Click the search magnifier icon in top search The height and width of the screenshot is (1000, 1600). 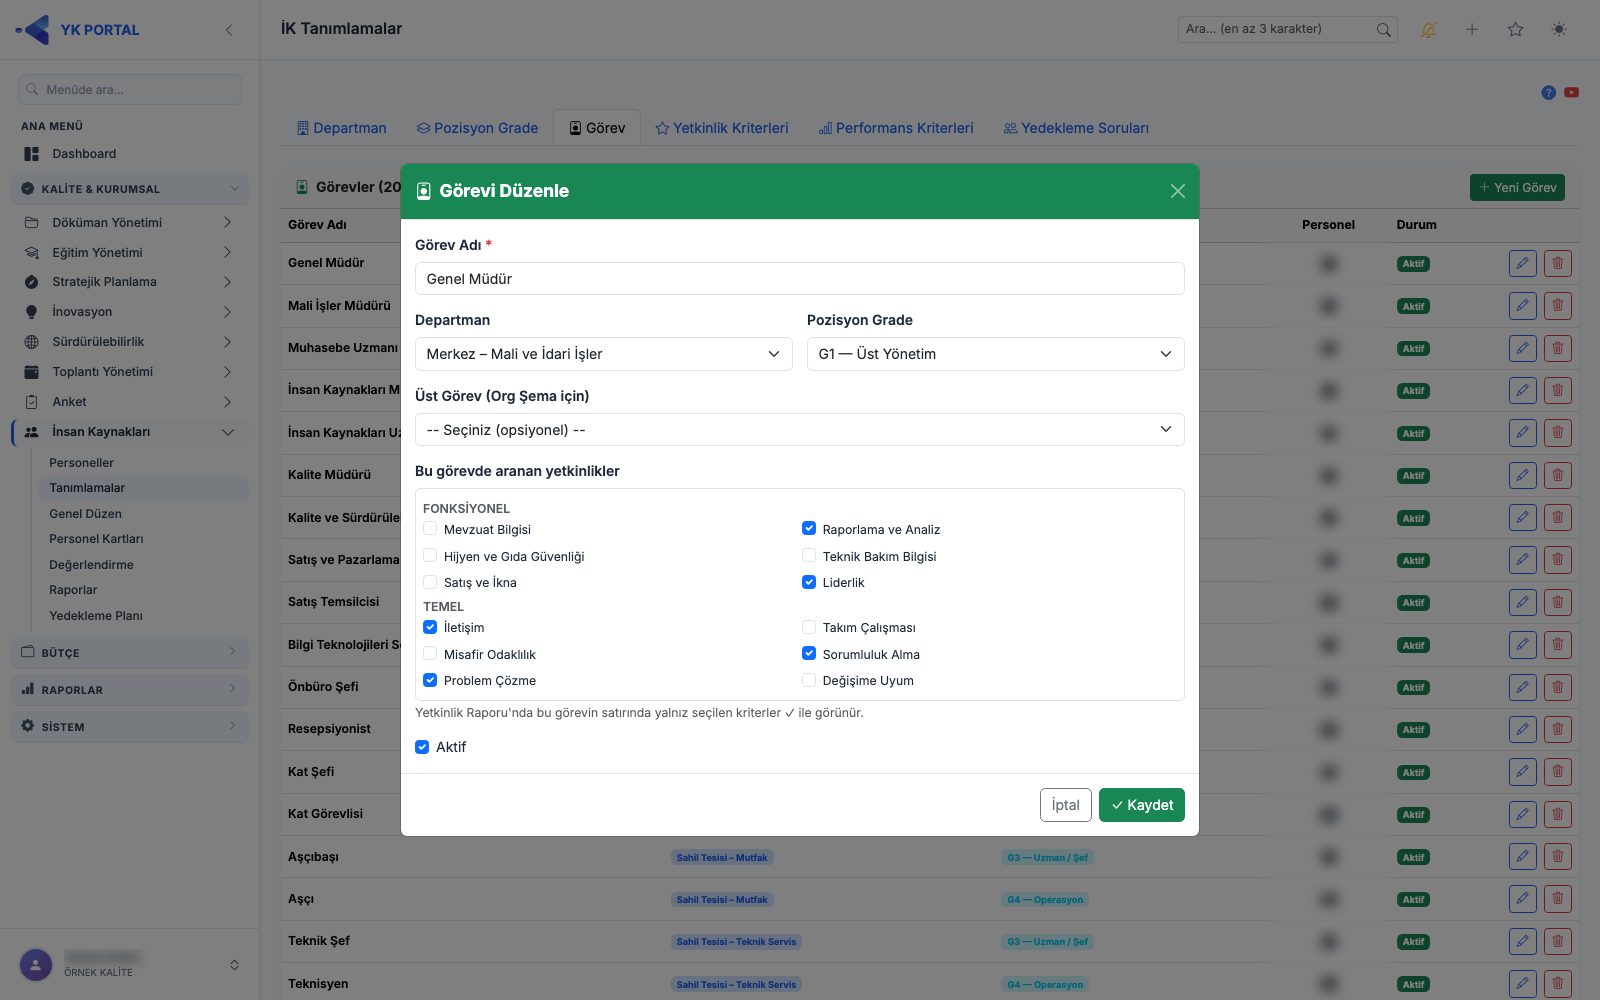tap(1383, 30)
